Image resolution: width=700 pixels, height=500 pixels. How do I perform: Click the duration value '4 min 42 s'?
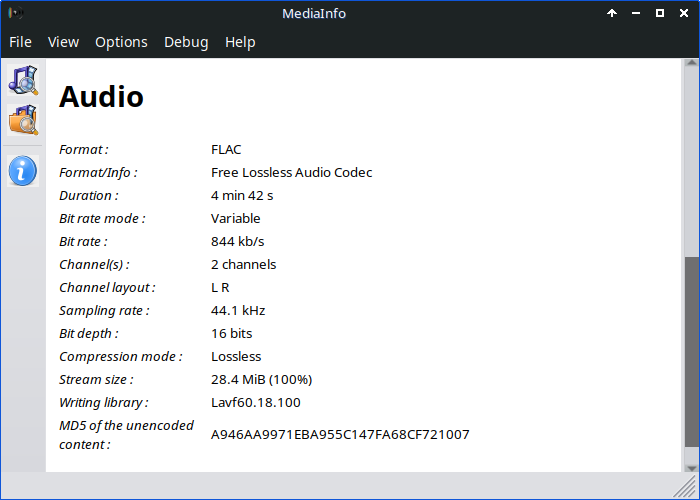[242, 196]
